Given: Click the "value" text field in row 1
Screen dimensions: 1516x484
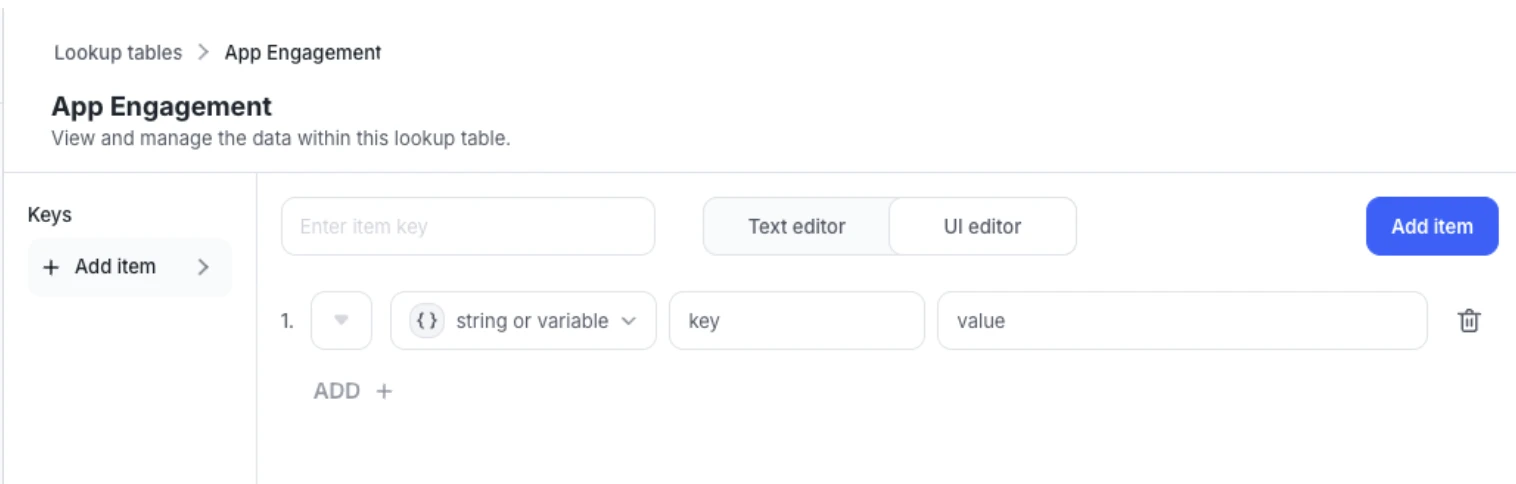Looking at the screenshot, I should click(1181, 321).
